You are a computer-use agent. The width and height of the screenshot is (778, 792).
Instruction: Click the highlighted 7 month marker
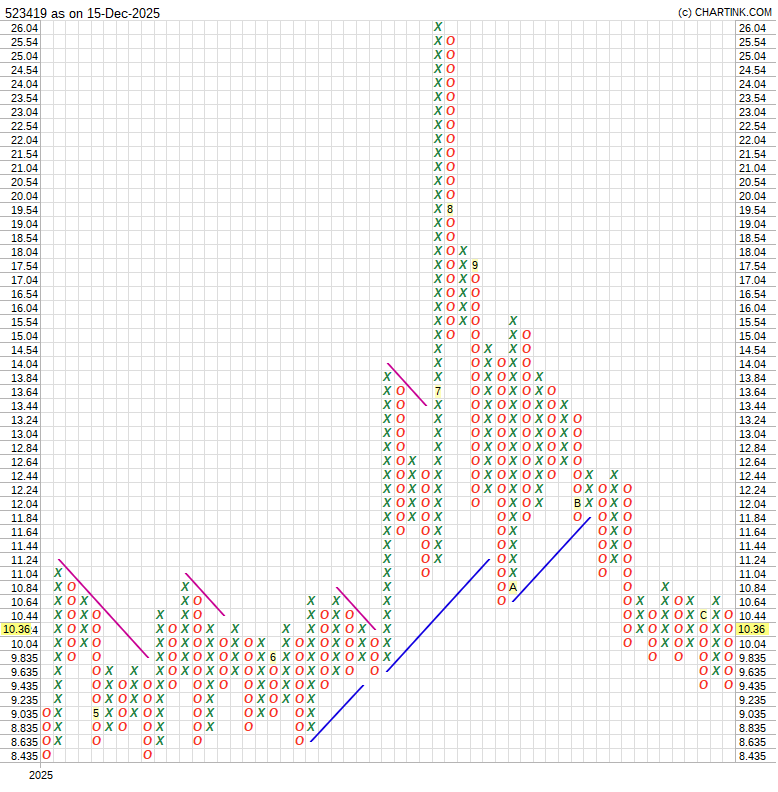438,391
